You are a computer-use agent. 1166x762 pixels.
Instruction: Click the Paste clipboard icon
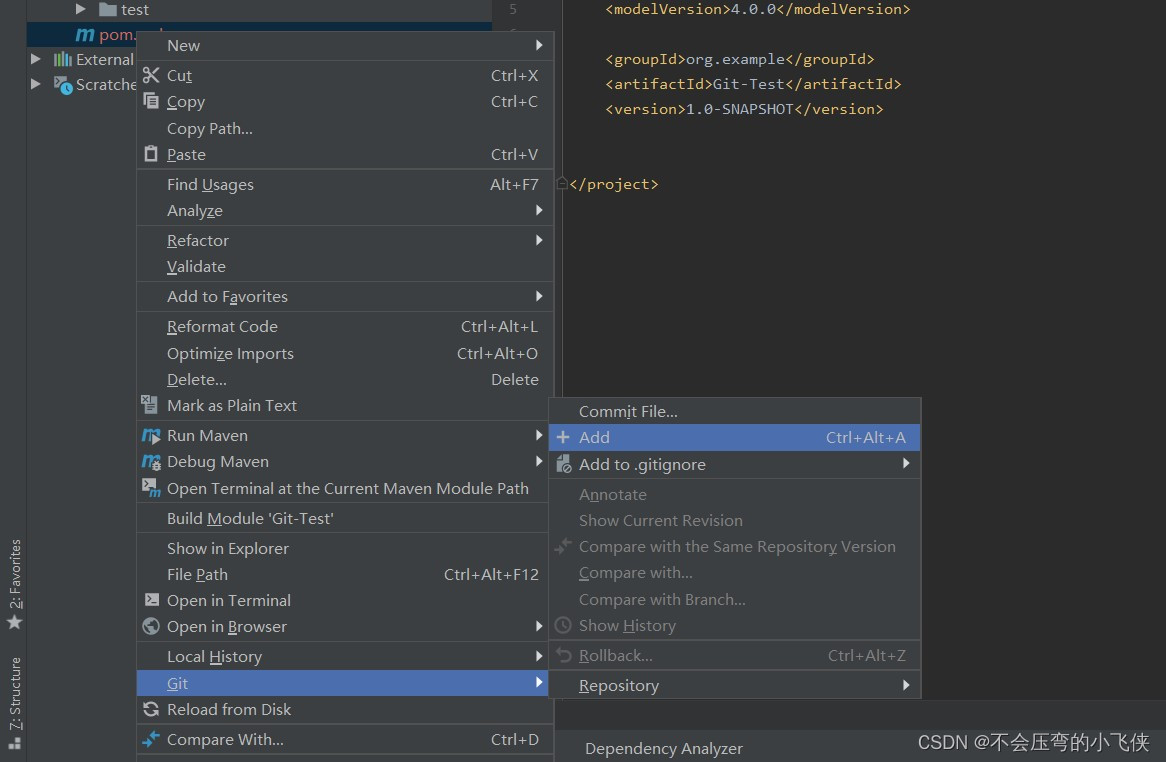(x=151, y=154)
